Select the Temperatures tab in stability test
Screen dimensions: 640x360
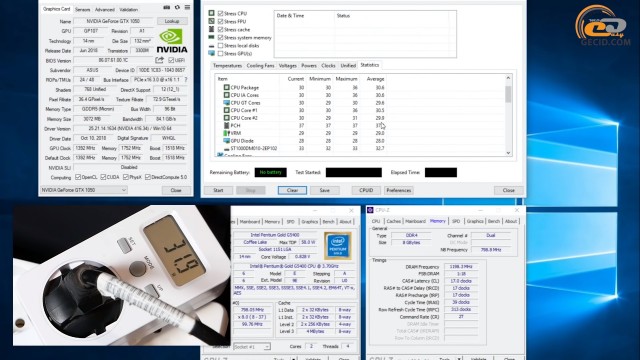click(227, 65)
